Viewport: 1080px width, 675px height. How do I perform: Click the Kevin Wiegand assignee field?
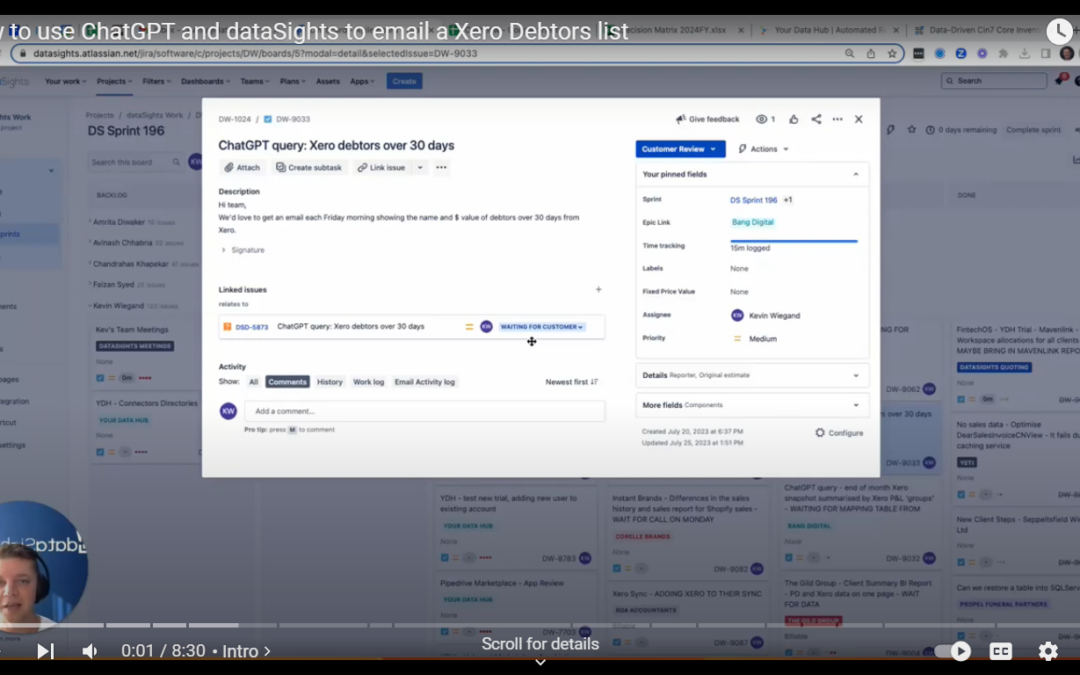coord(765,315)
